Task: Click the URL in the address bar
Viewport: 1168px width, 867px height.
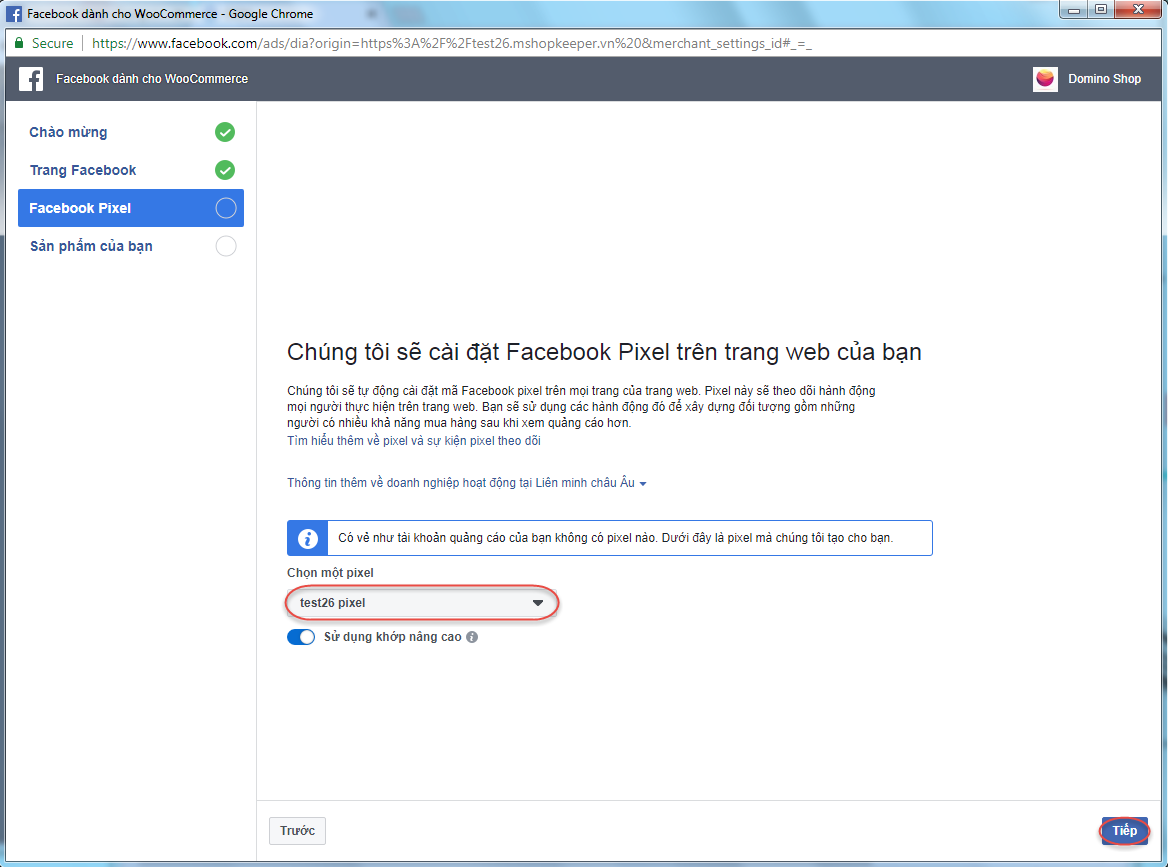Action: (x=451, y=43)
